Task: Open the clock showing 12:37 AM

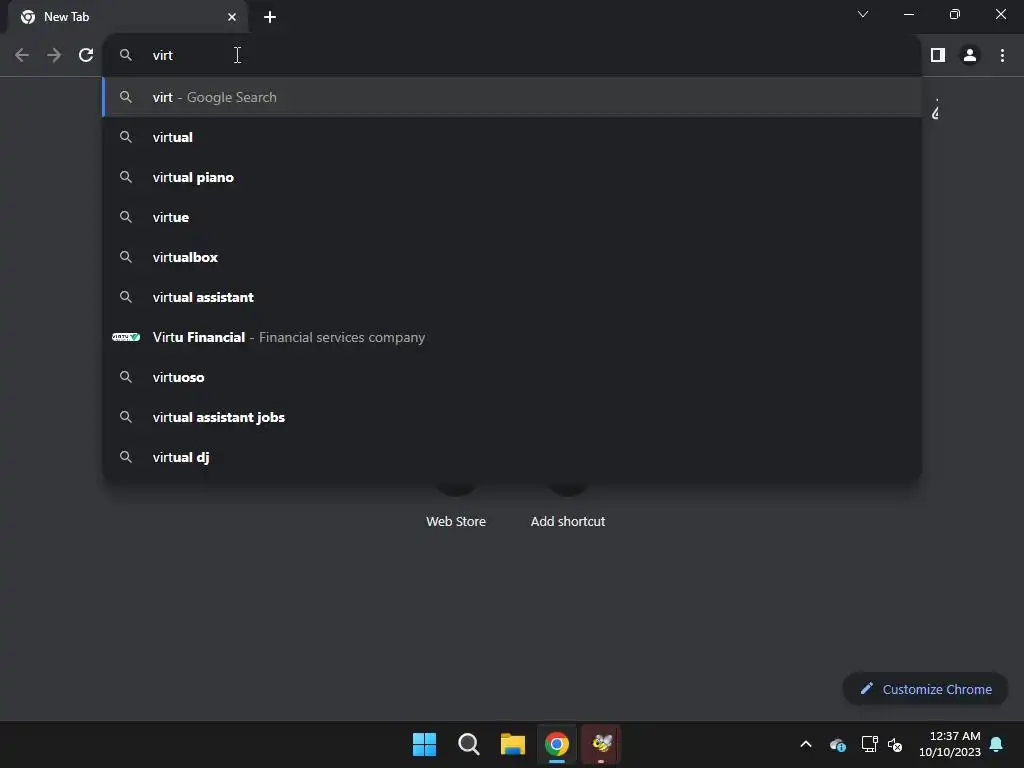Action: coord(950,744)
